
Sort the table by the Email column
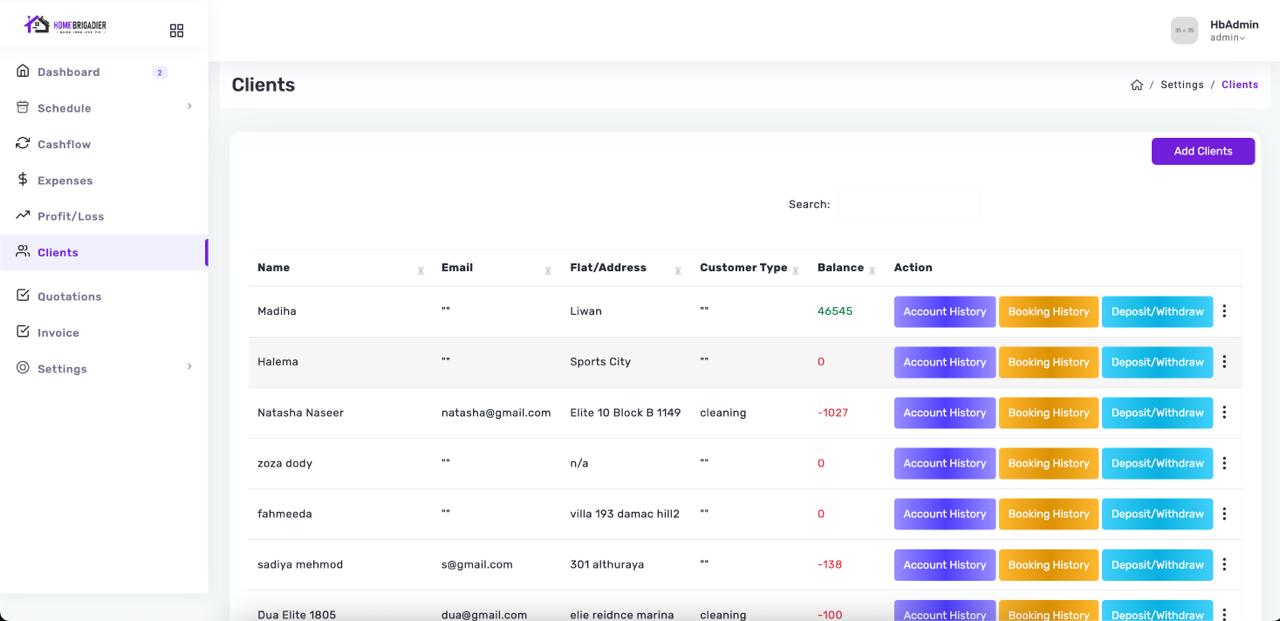548,269
